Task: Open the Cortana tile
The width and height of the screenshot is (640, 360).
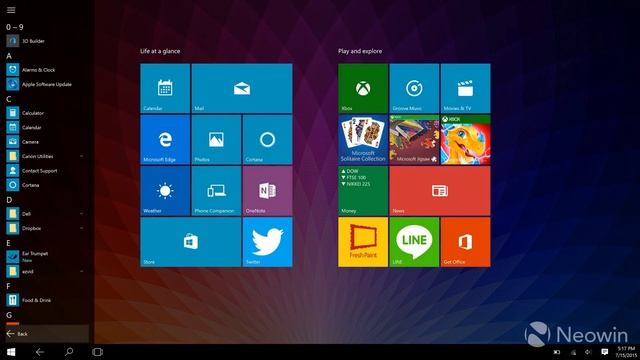Action: pos(267,140)
